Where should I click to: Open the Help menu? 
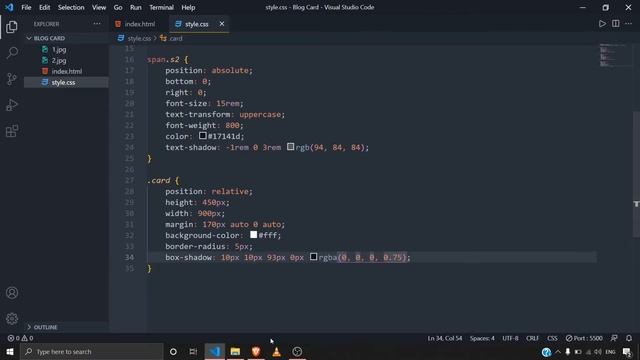[188, 7]
